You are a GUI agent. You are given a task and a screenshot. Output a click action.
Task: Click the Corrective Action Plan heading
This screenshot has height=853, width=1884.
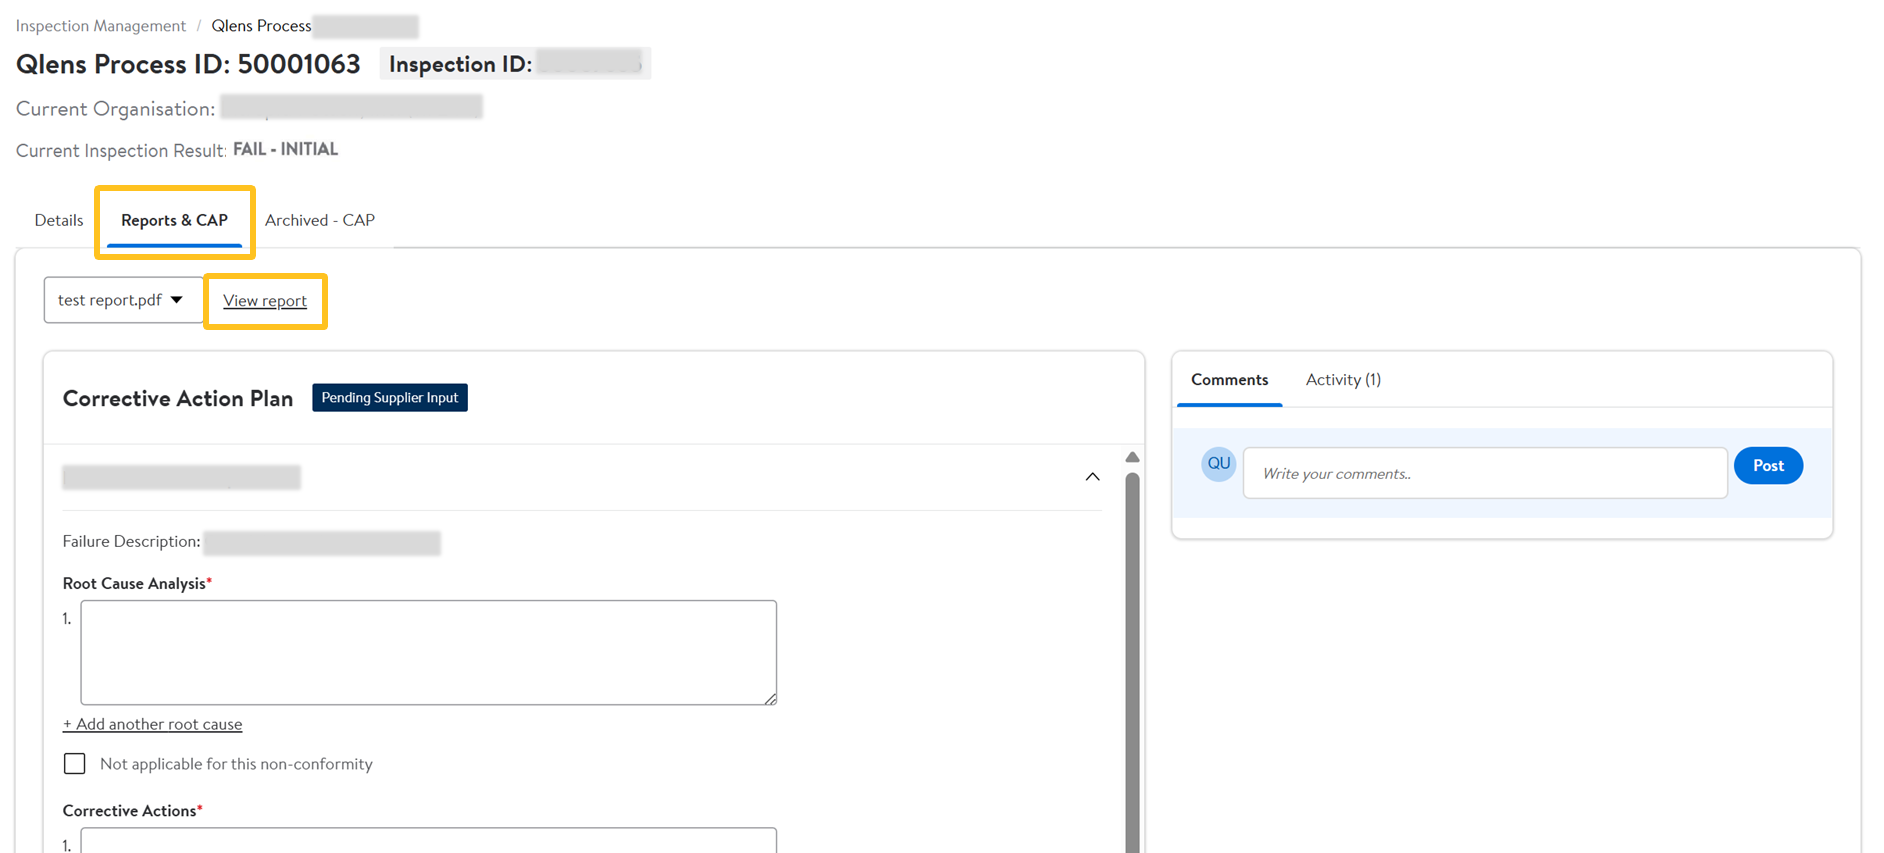178,398
